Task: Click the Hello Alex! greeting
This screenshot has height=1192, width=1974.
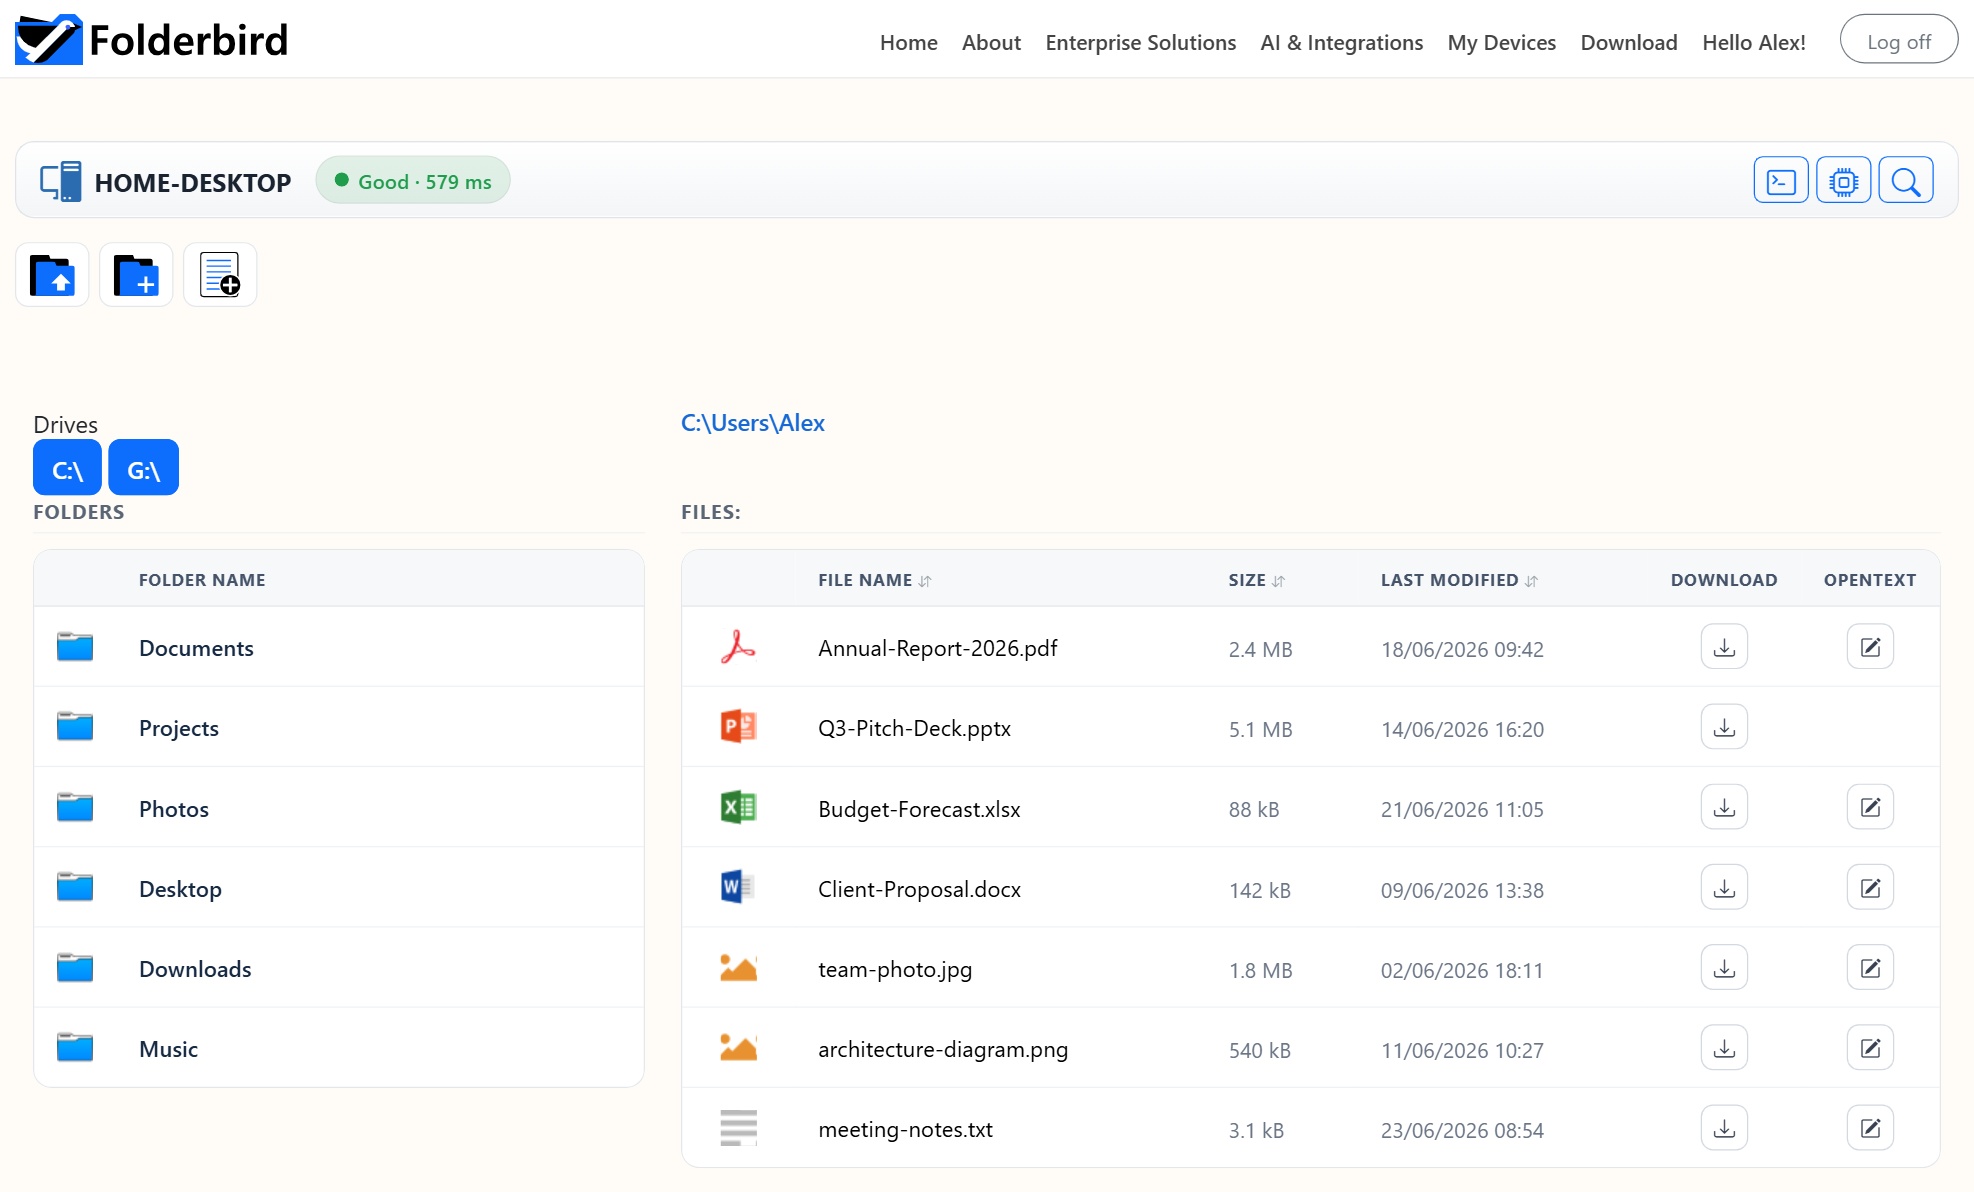Action: tap(1753, 42)
